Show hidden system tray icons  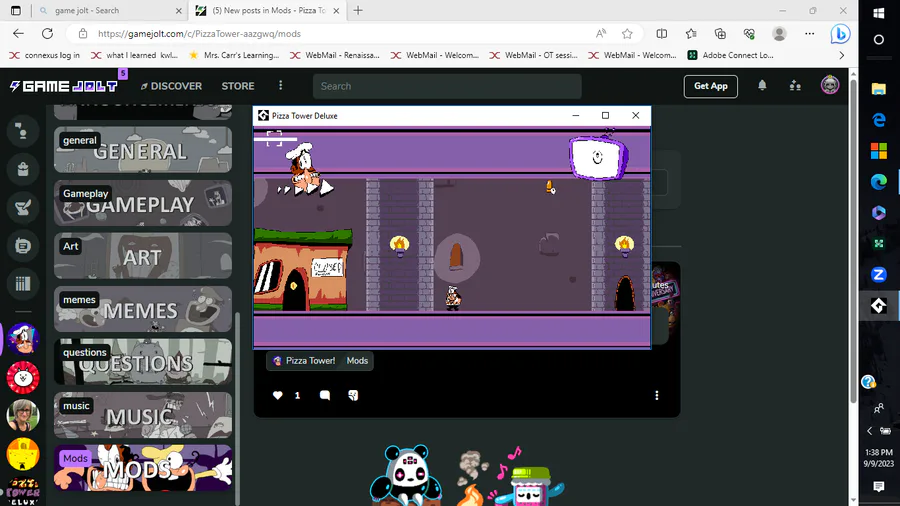pyautogui.click(x=870, y=431)
